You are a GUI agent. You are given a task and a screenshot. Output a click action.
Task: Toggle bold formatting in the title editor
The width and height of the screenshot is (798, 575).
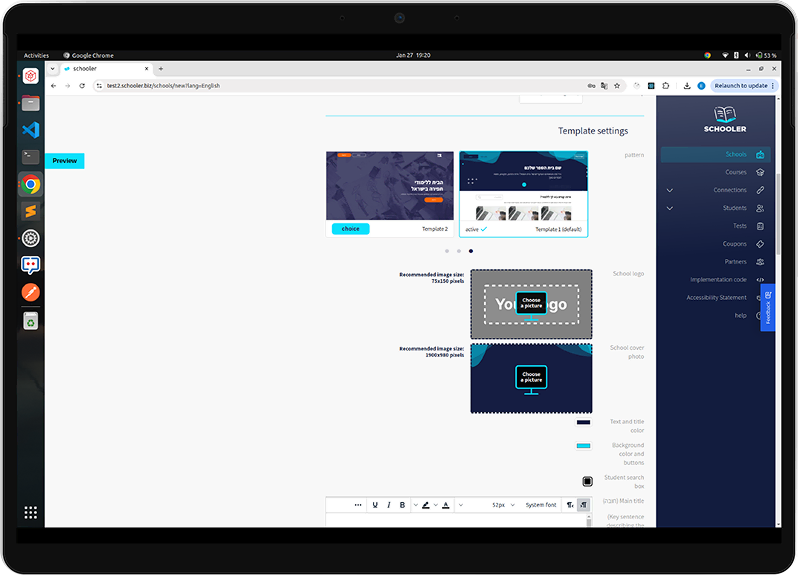(x=402, y=505)
